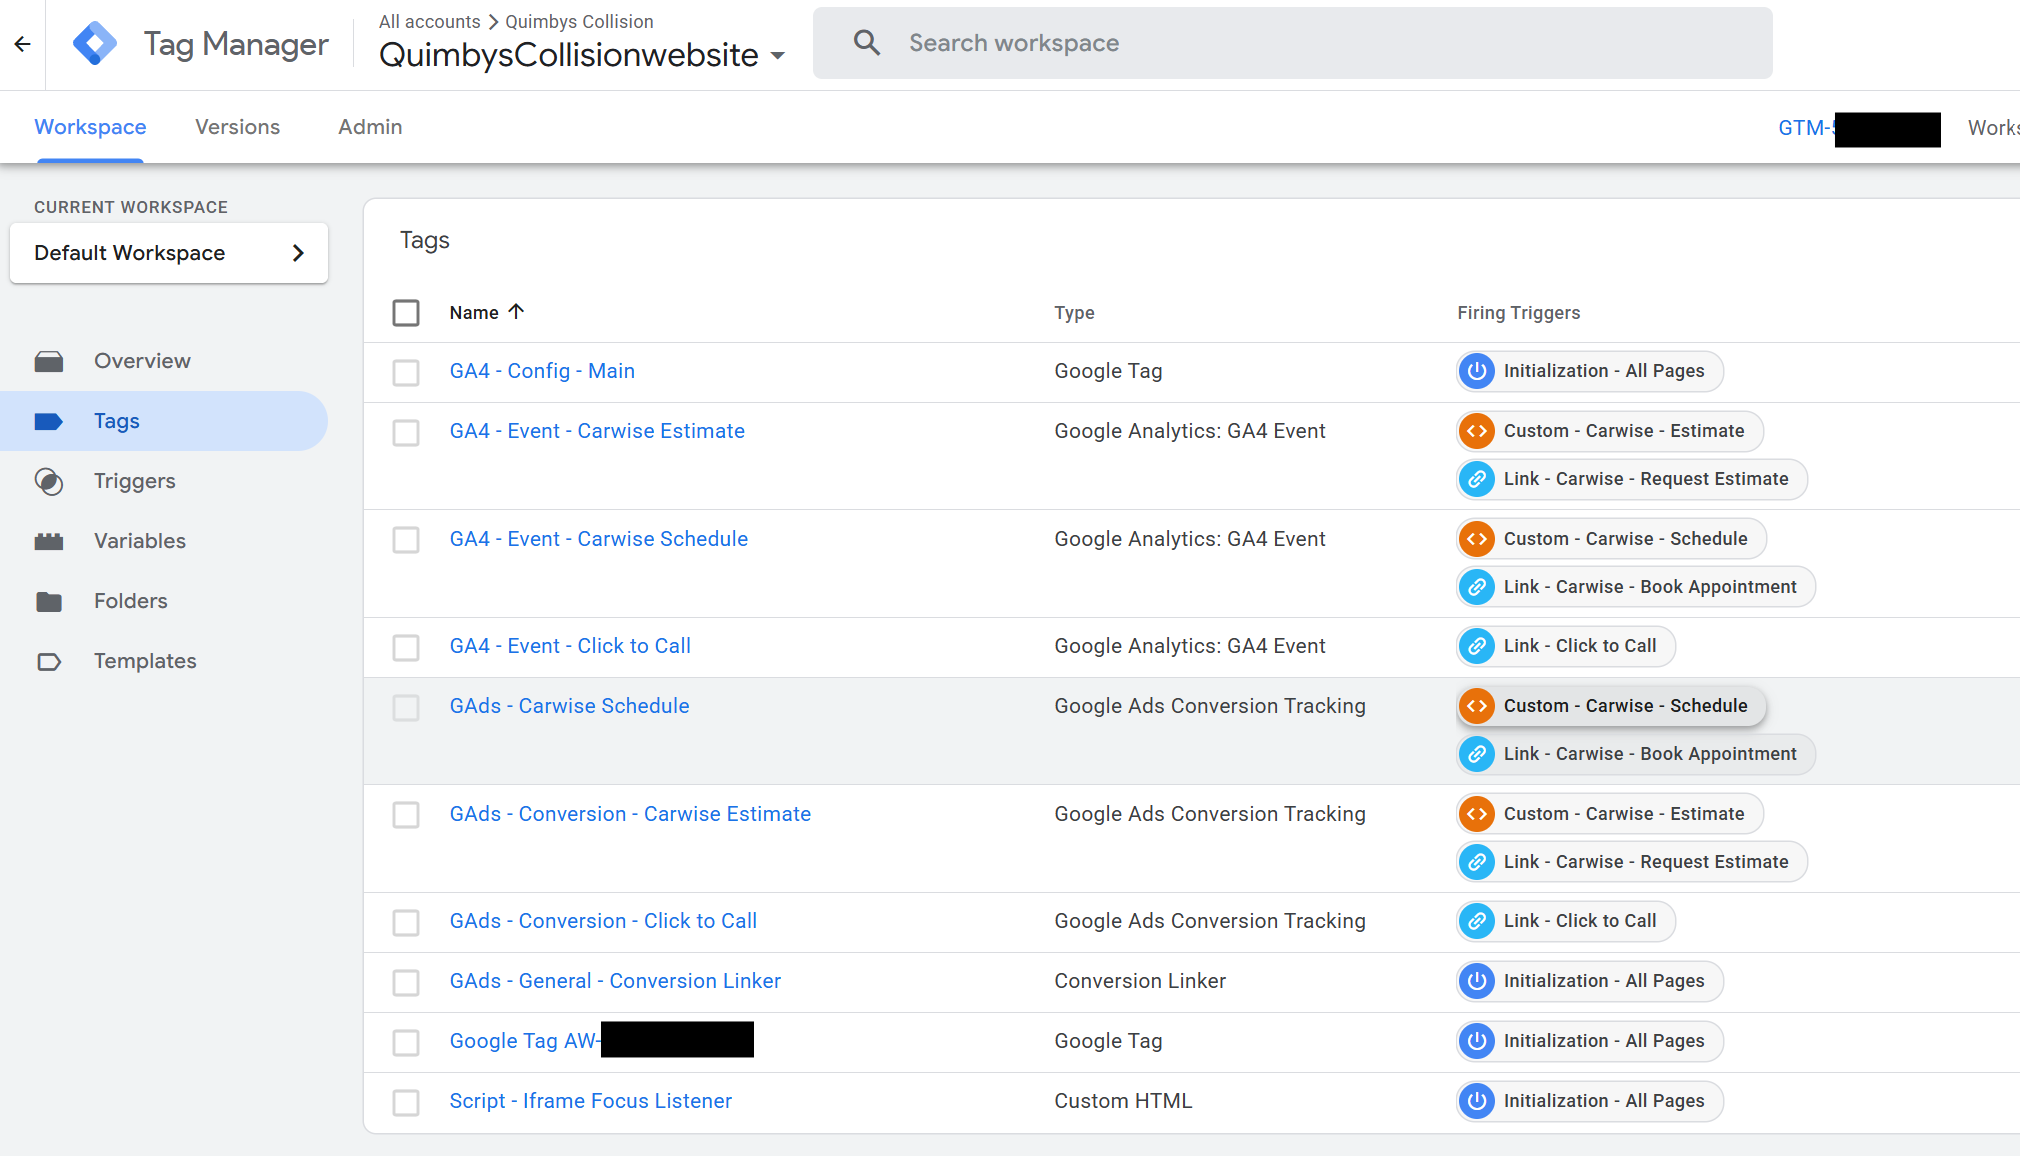Click the Search workspace field
The image size is (2020, 1156).
pyautogui.click(x=1292, y=43)
